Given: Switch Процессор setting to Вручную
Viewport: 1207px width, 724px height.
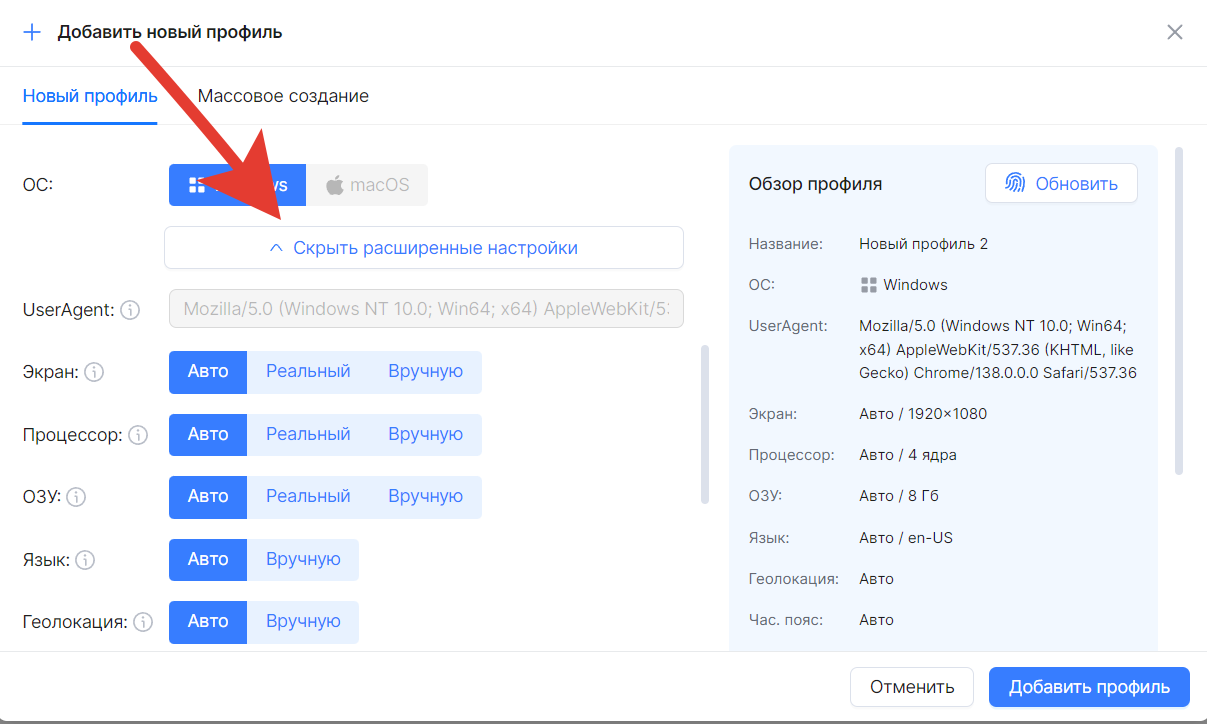Looking at the screenshot, I should [428, 434].
